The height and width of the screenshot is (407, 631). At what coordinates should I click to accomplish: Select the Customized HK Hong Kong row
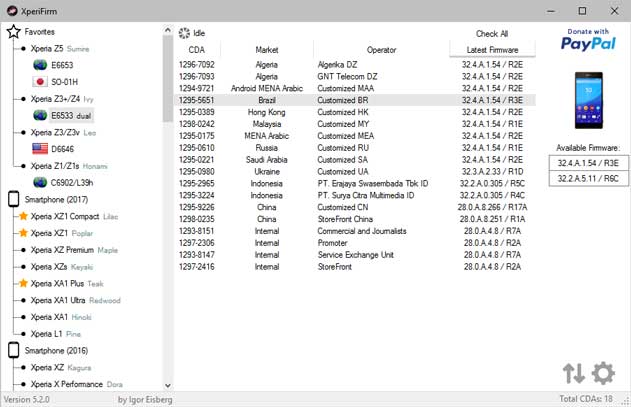355,112
